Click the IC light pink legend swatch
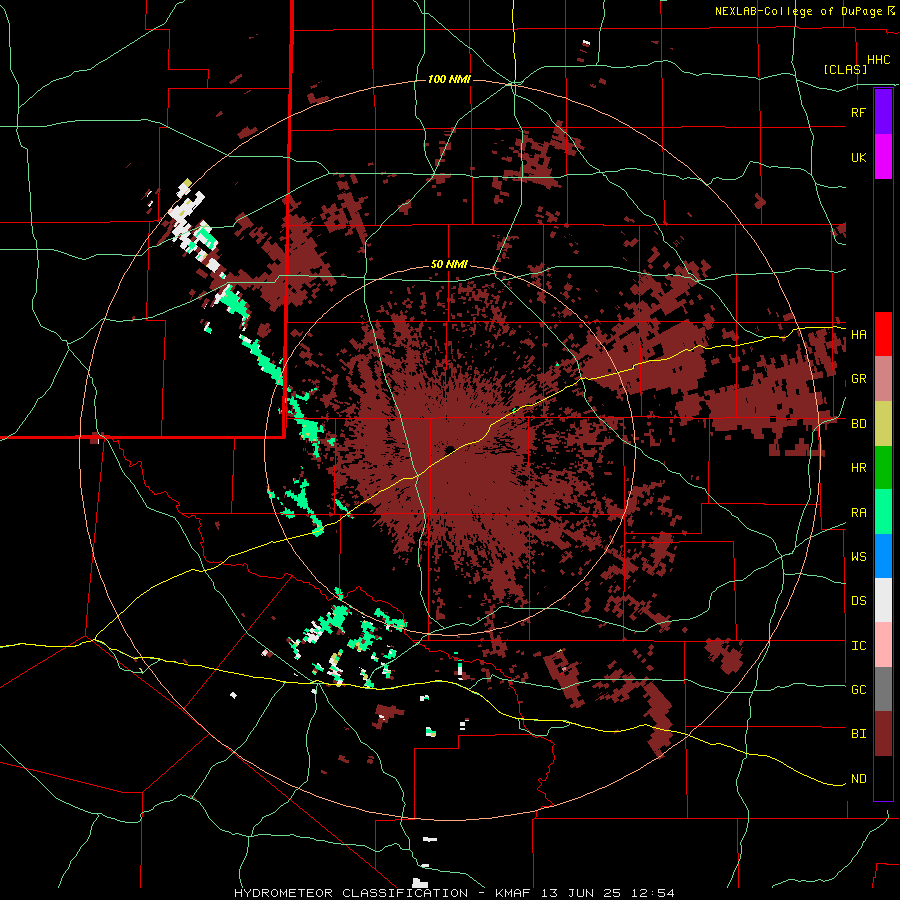 tap(883, 645)
